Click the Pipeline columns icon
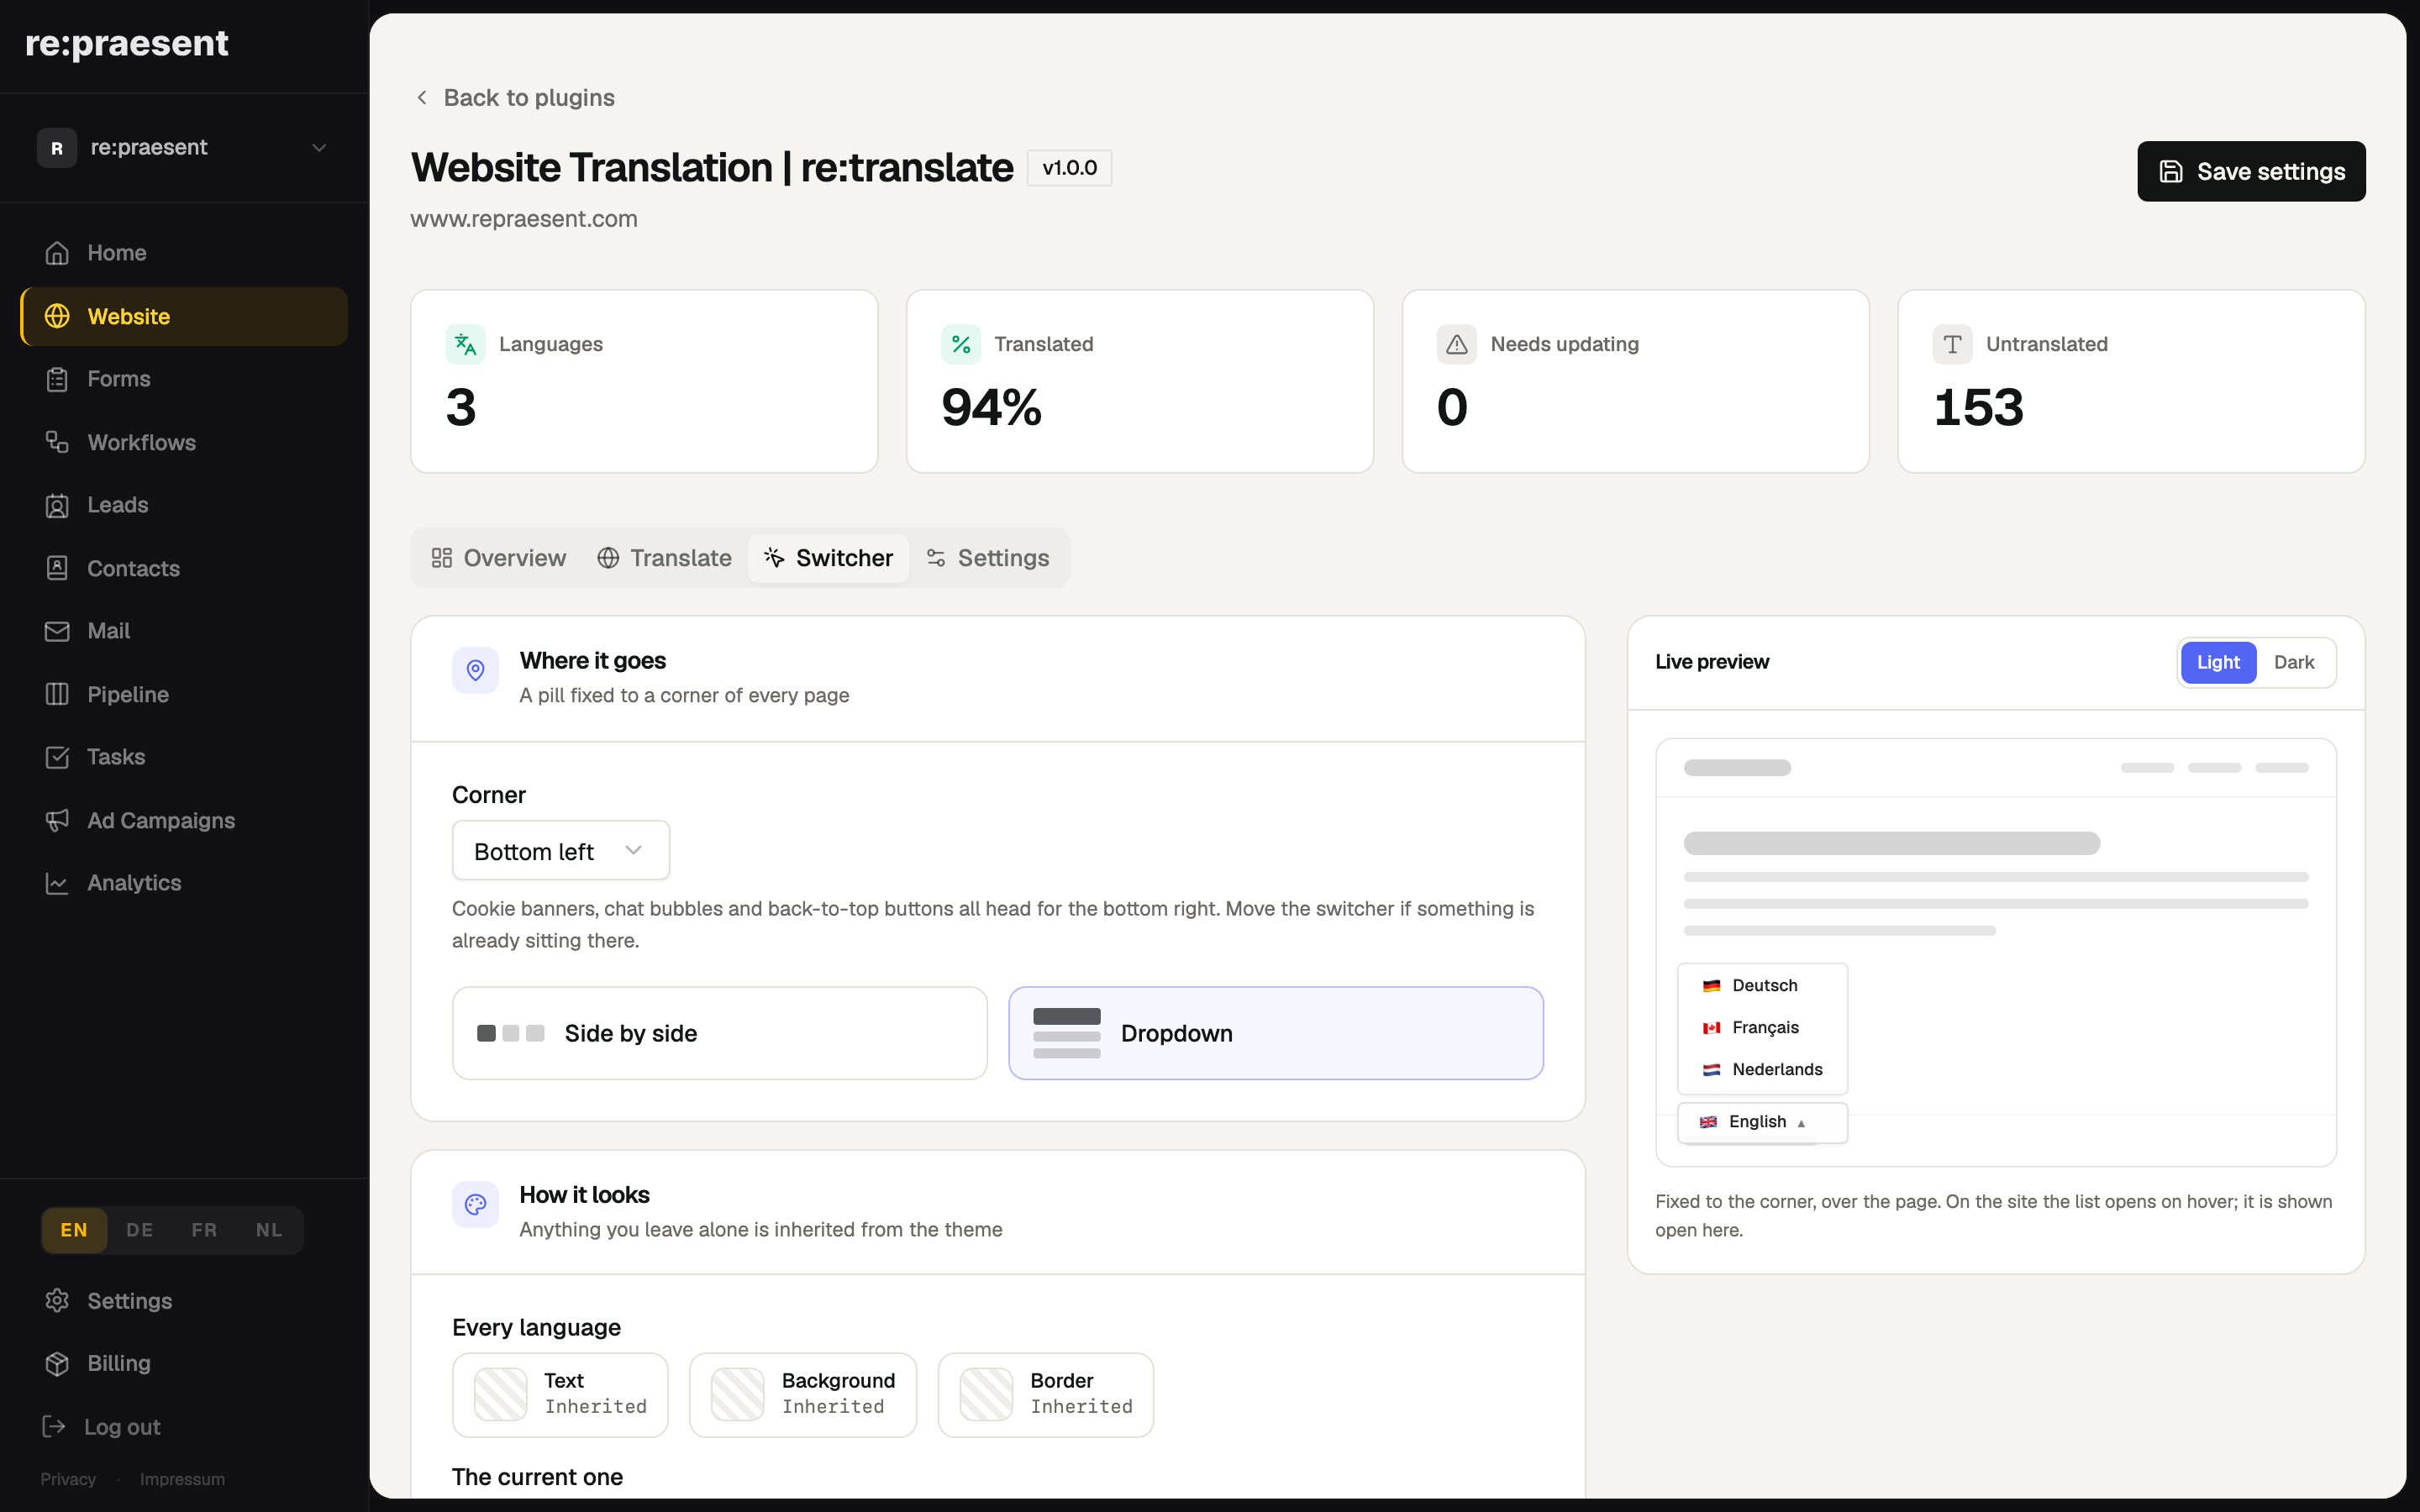 point(57,694)
